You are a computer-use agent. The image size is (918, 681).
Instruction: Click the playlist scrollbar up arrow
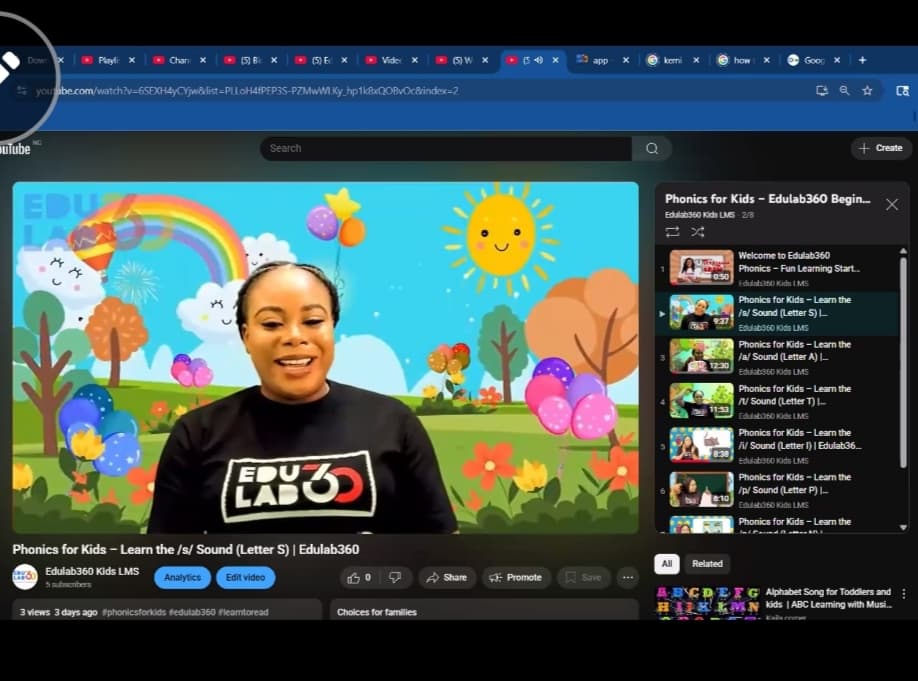click(x=903, y=251)
